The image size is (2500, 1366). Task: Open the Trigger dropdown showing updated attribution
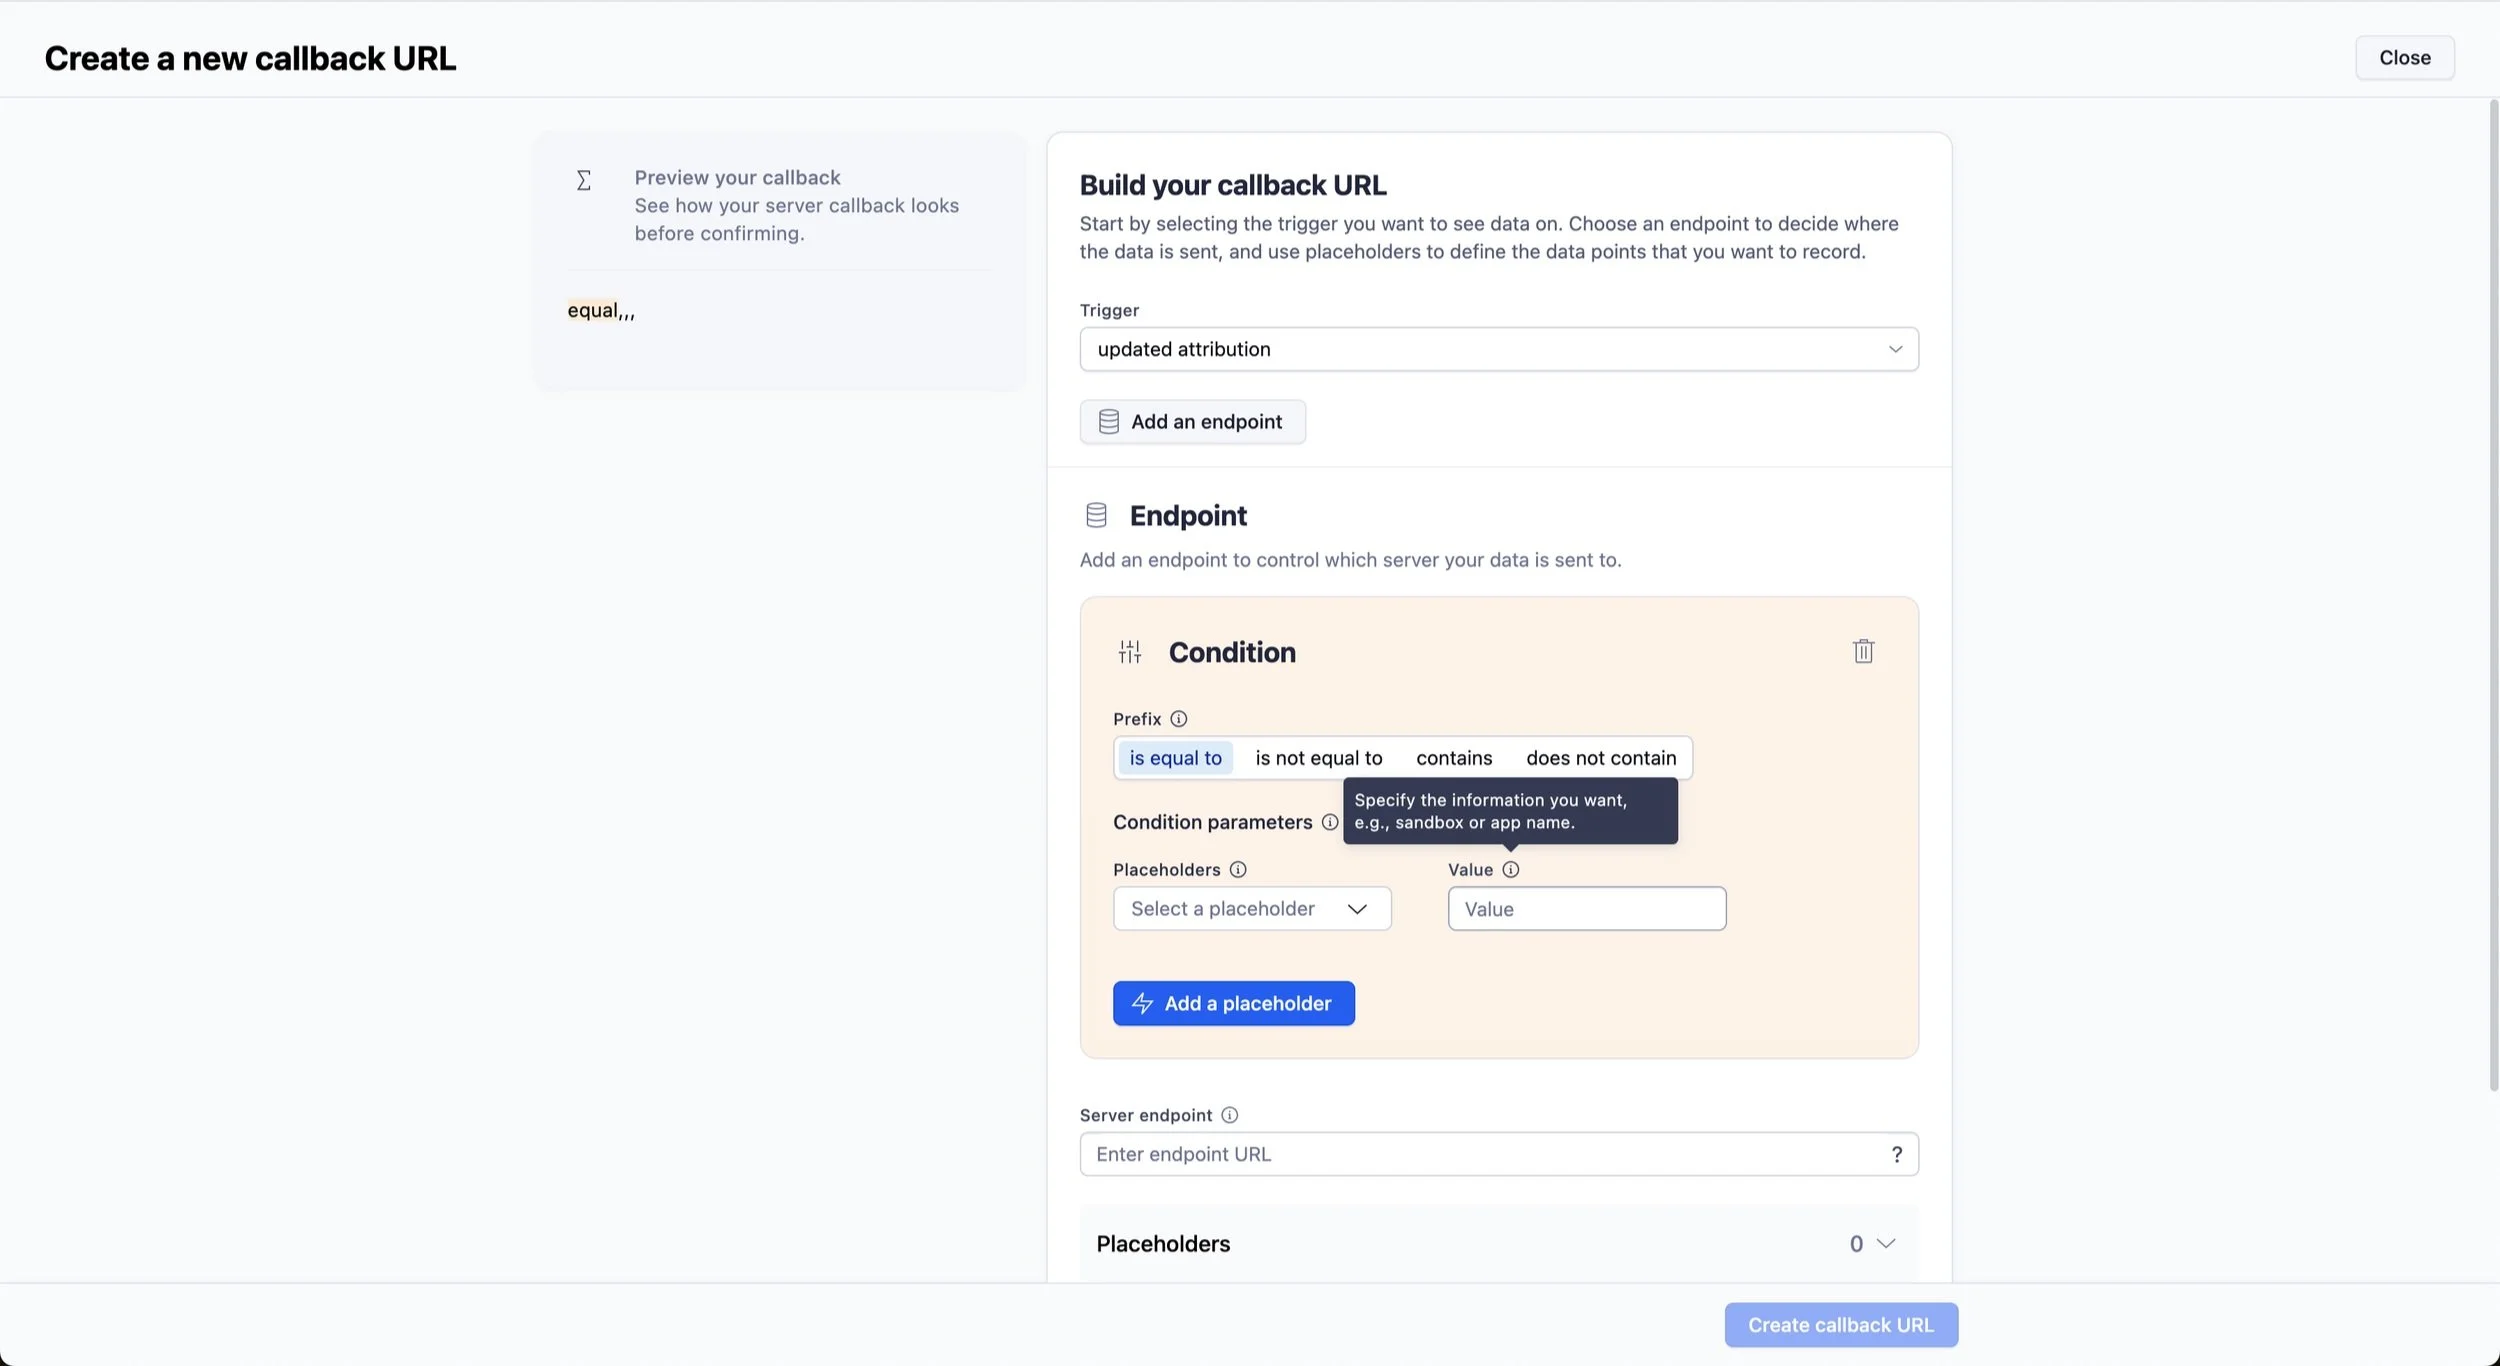coord(1497,348)
